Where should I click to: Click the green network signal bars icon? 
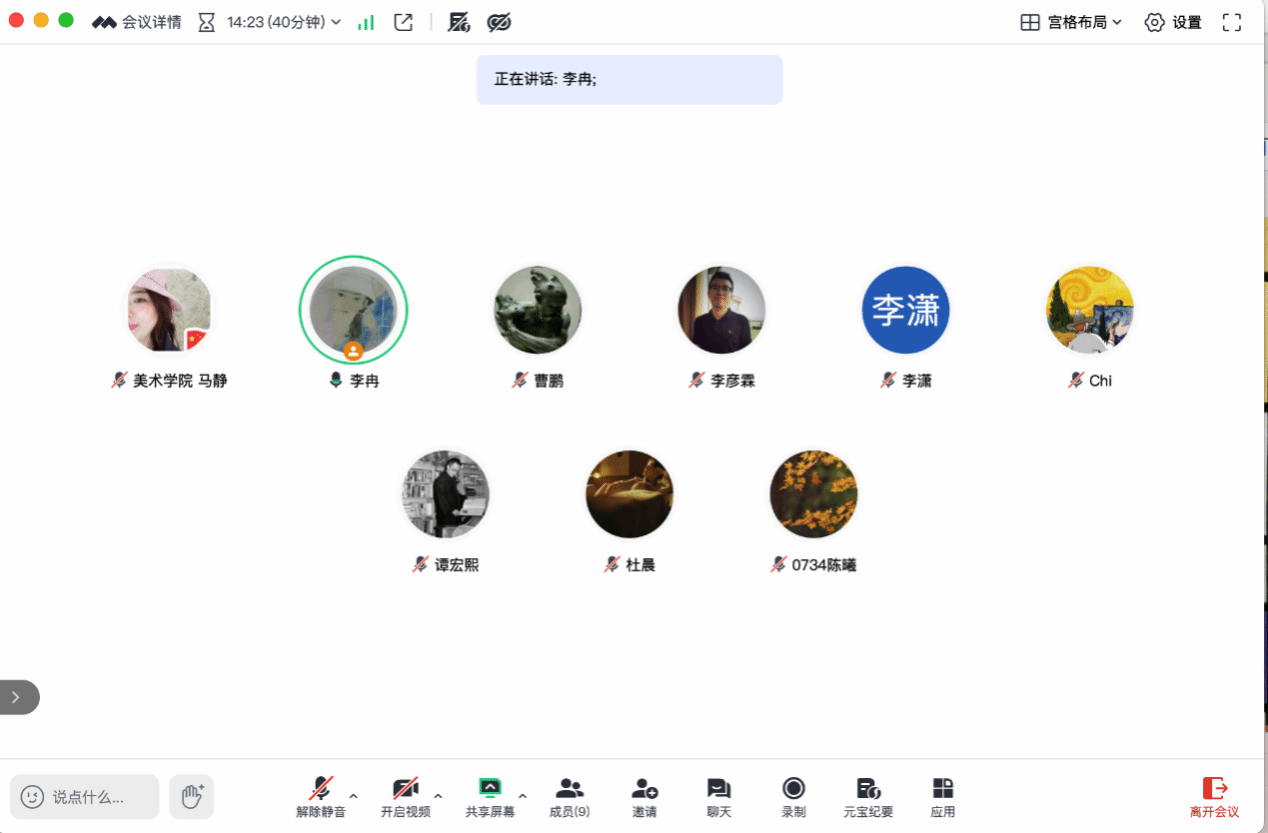click(366, 22)
